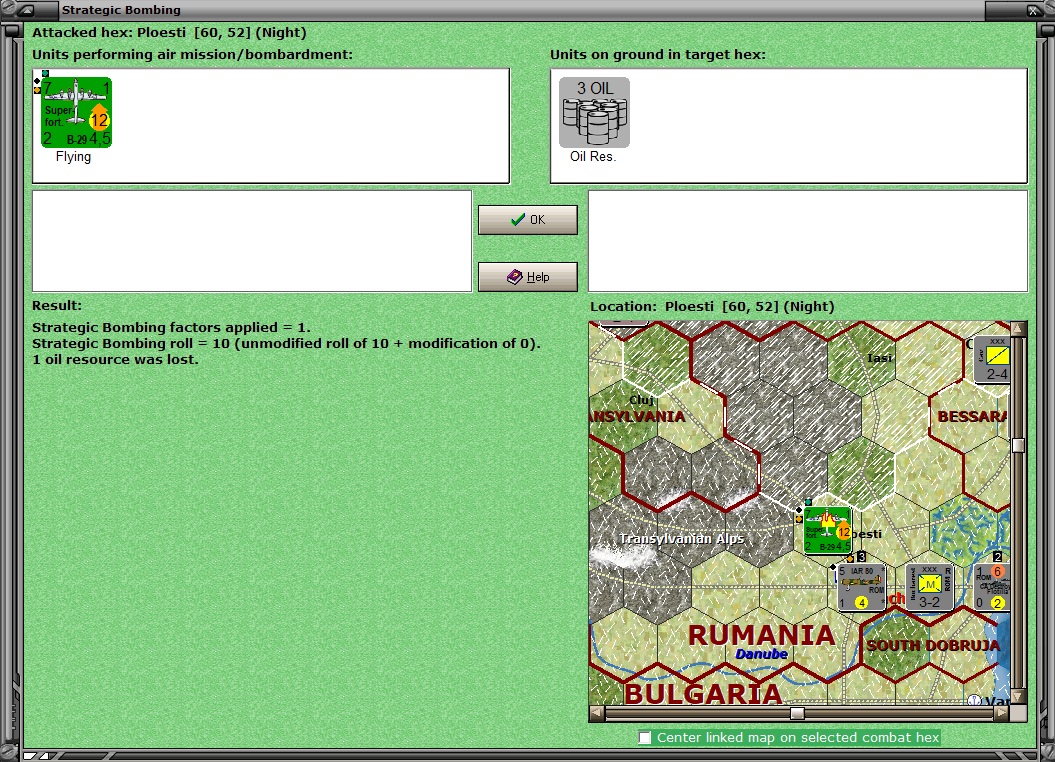Click the BULGARIA label on the map

(x=703, y=694)
